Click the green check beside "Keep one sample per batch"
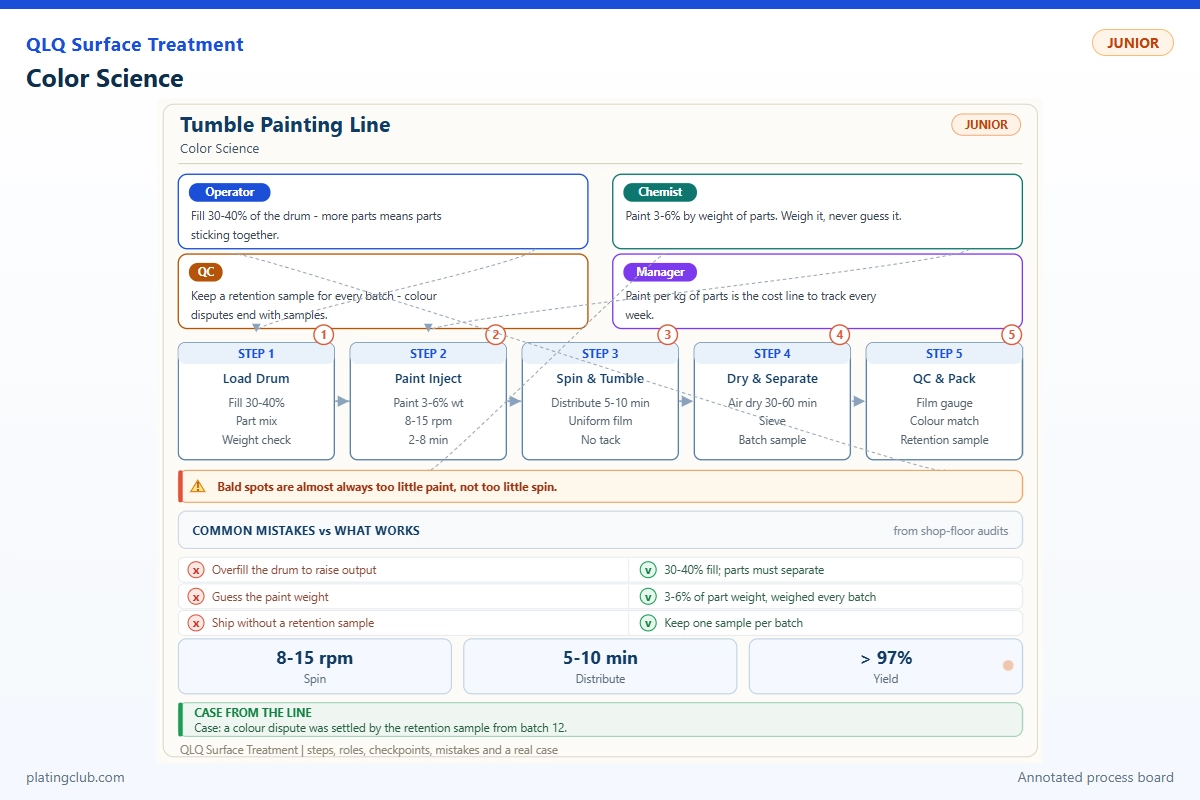Screen dimensions: 1200x800 (648, 623)
